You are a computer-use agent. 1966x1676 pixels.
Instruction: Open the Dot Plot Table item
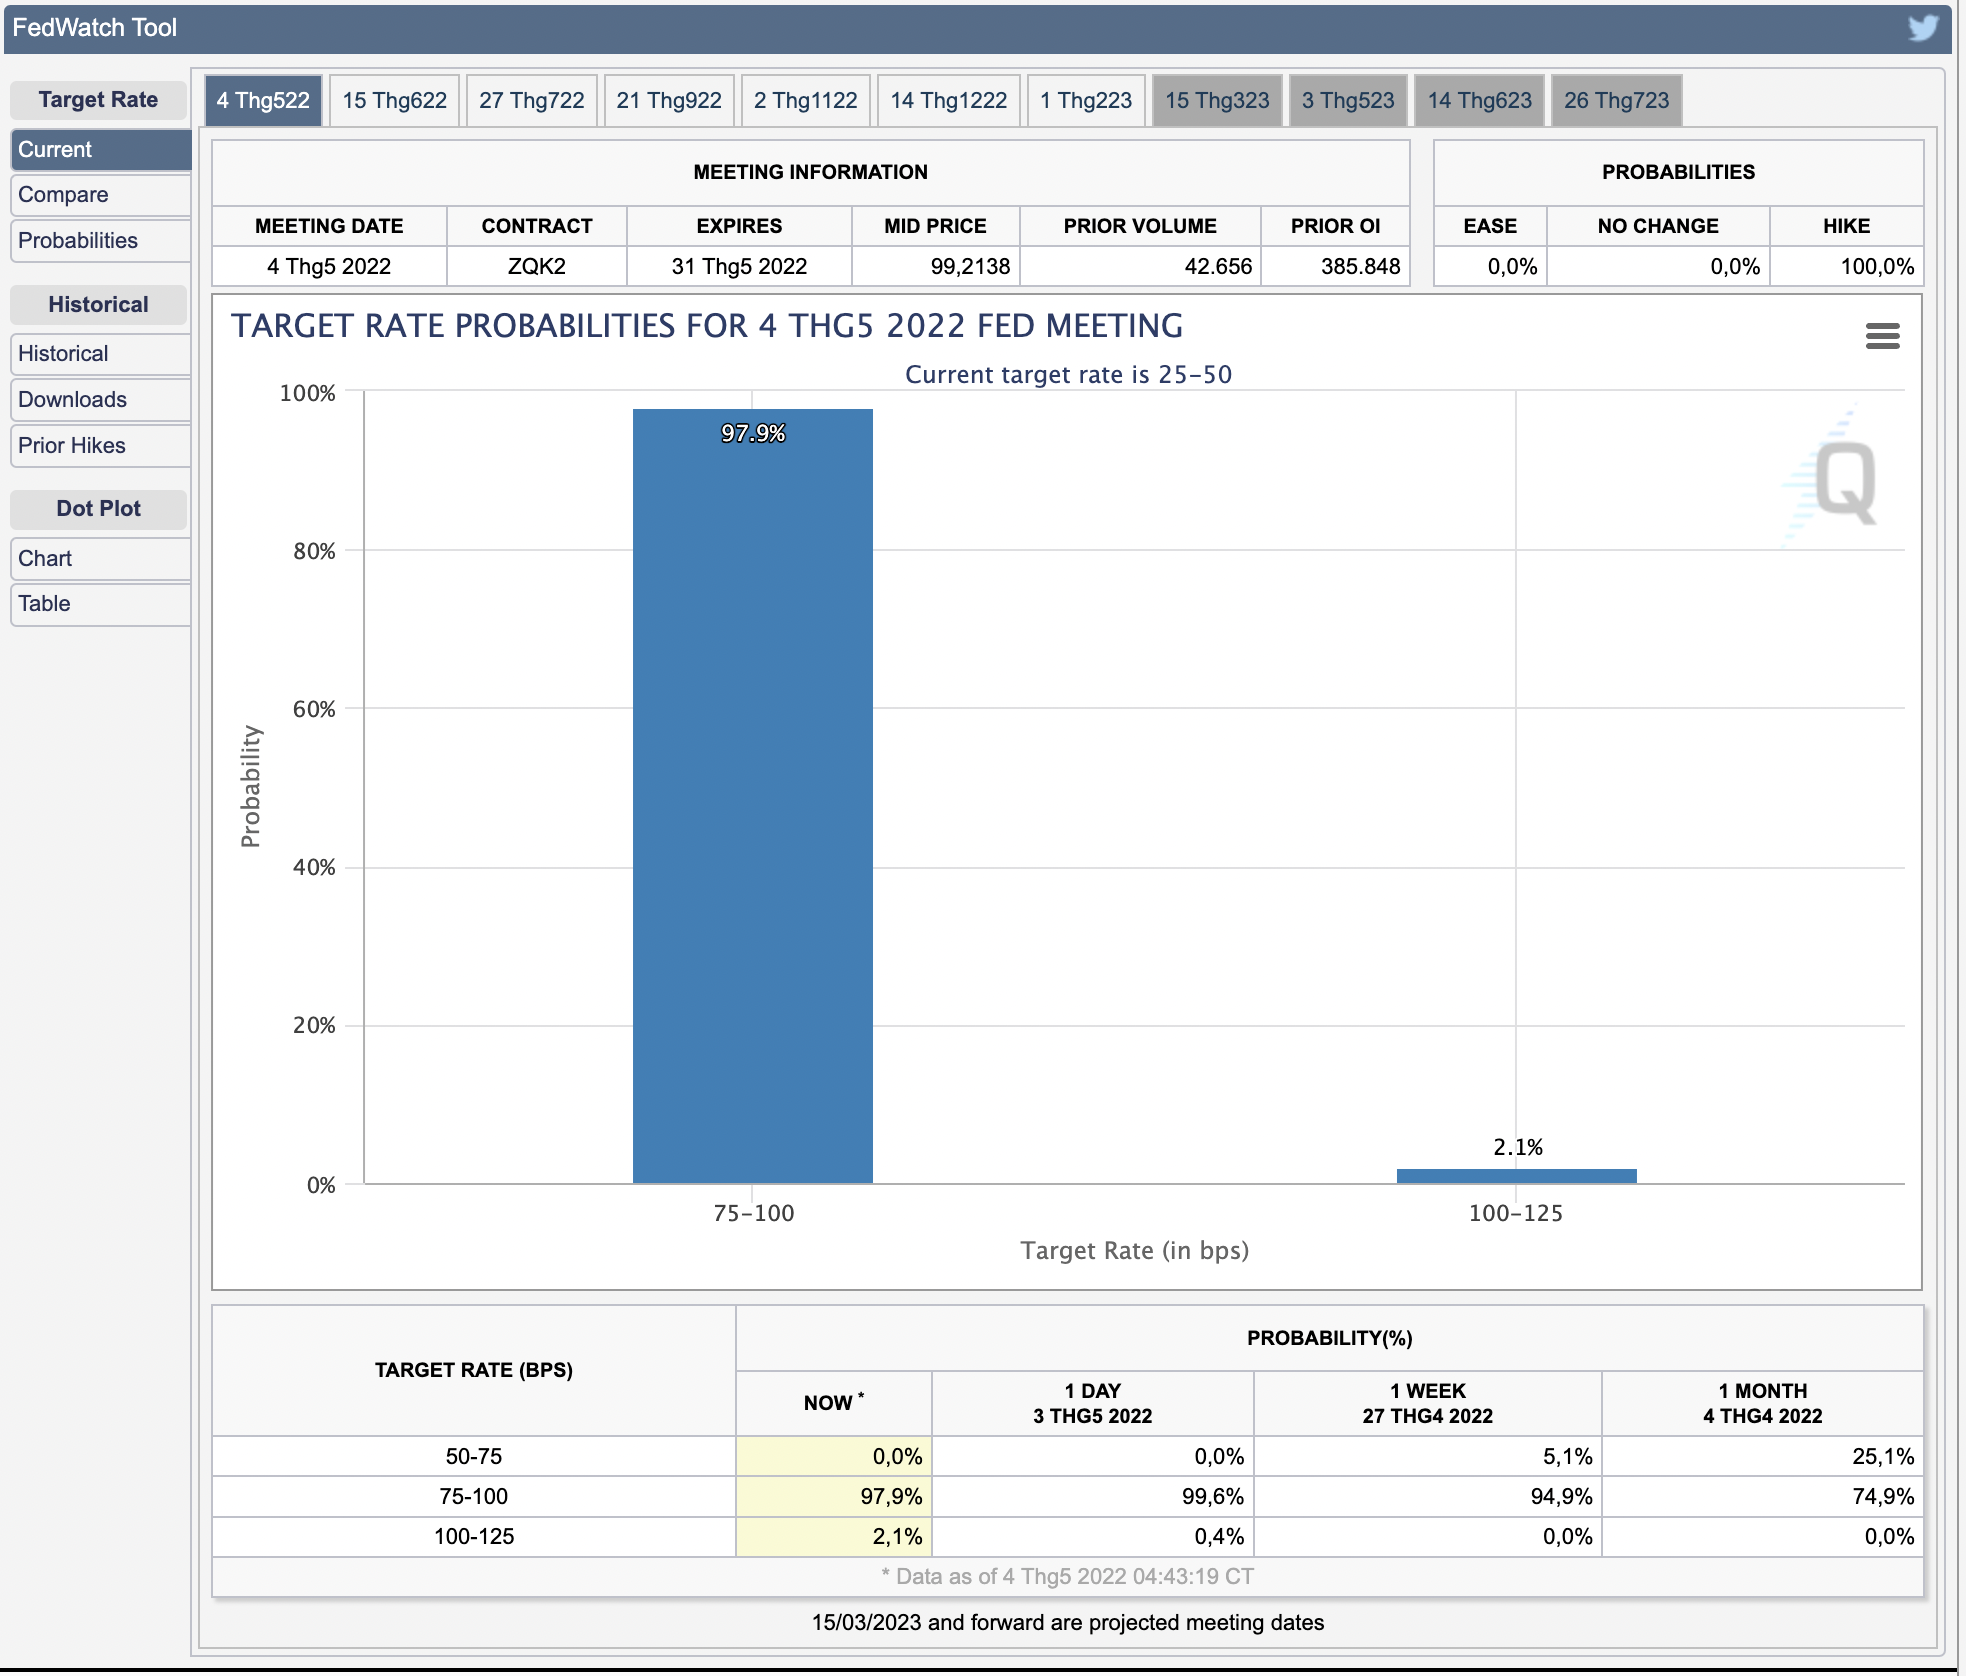[x=100, y=604]
